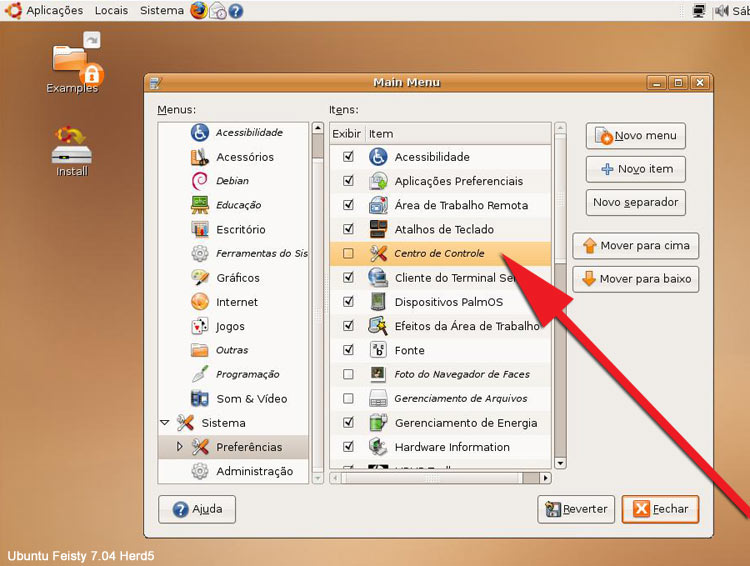
Task: Click the Reverter button
Action: pyautogui.click(x=576, y=509)
